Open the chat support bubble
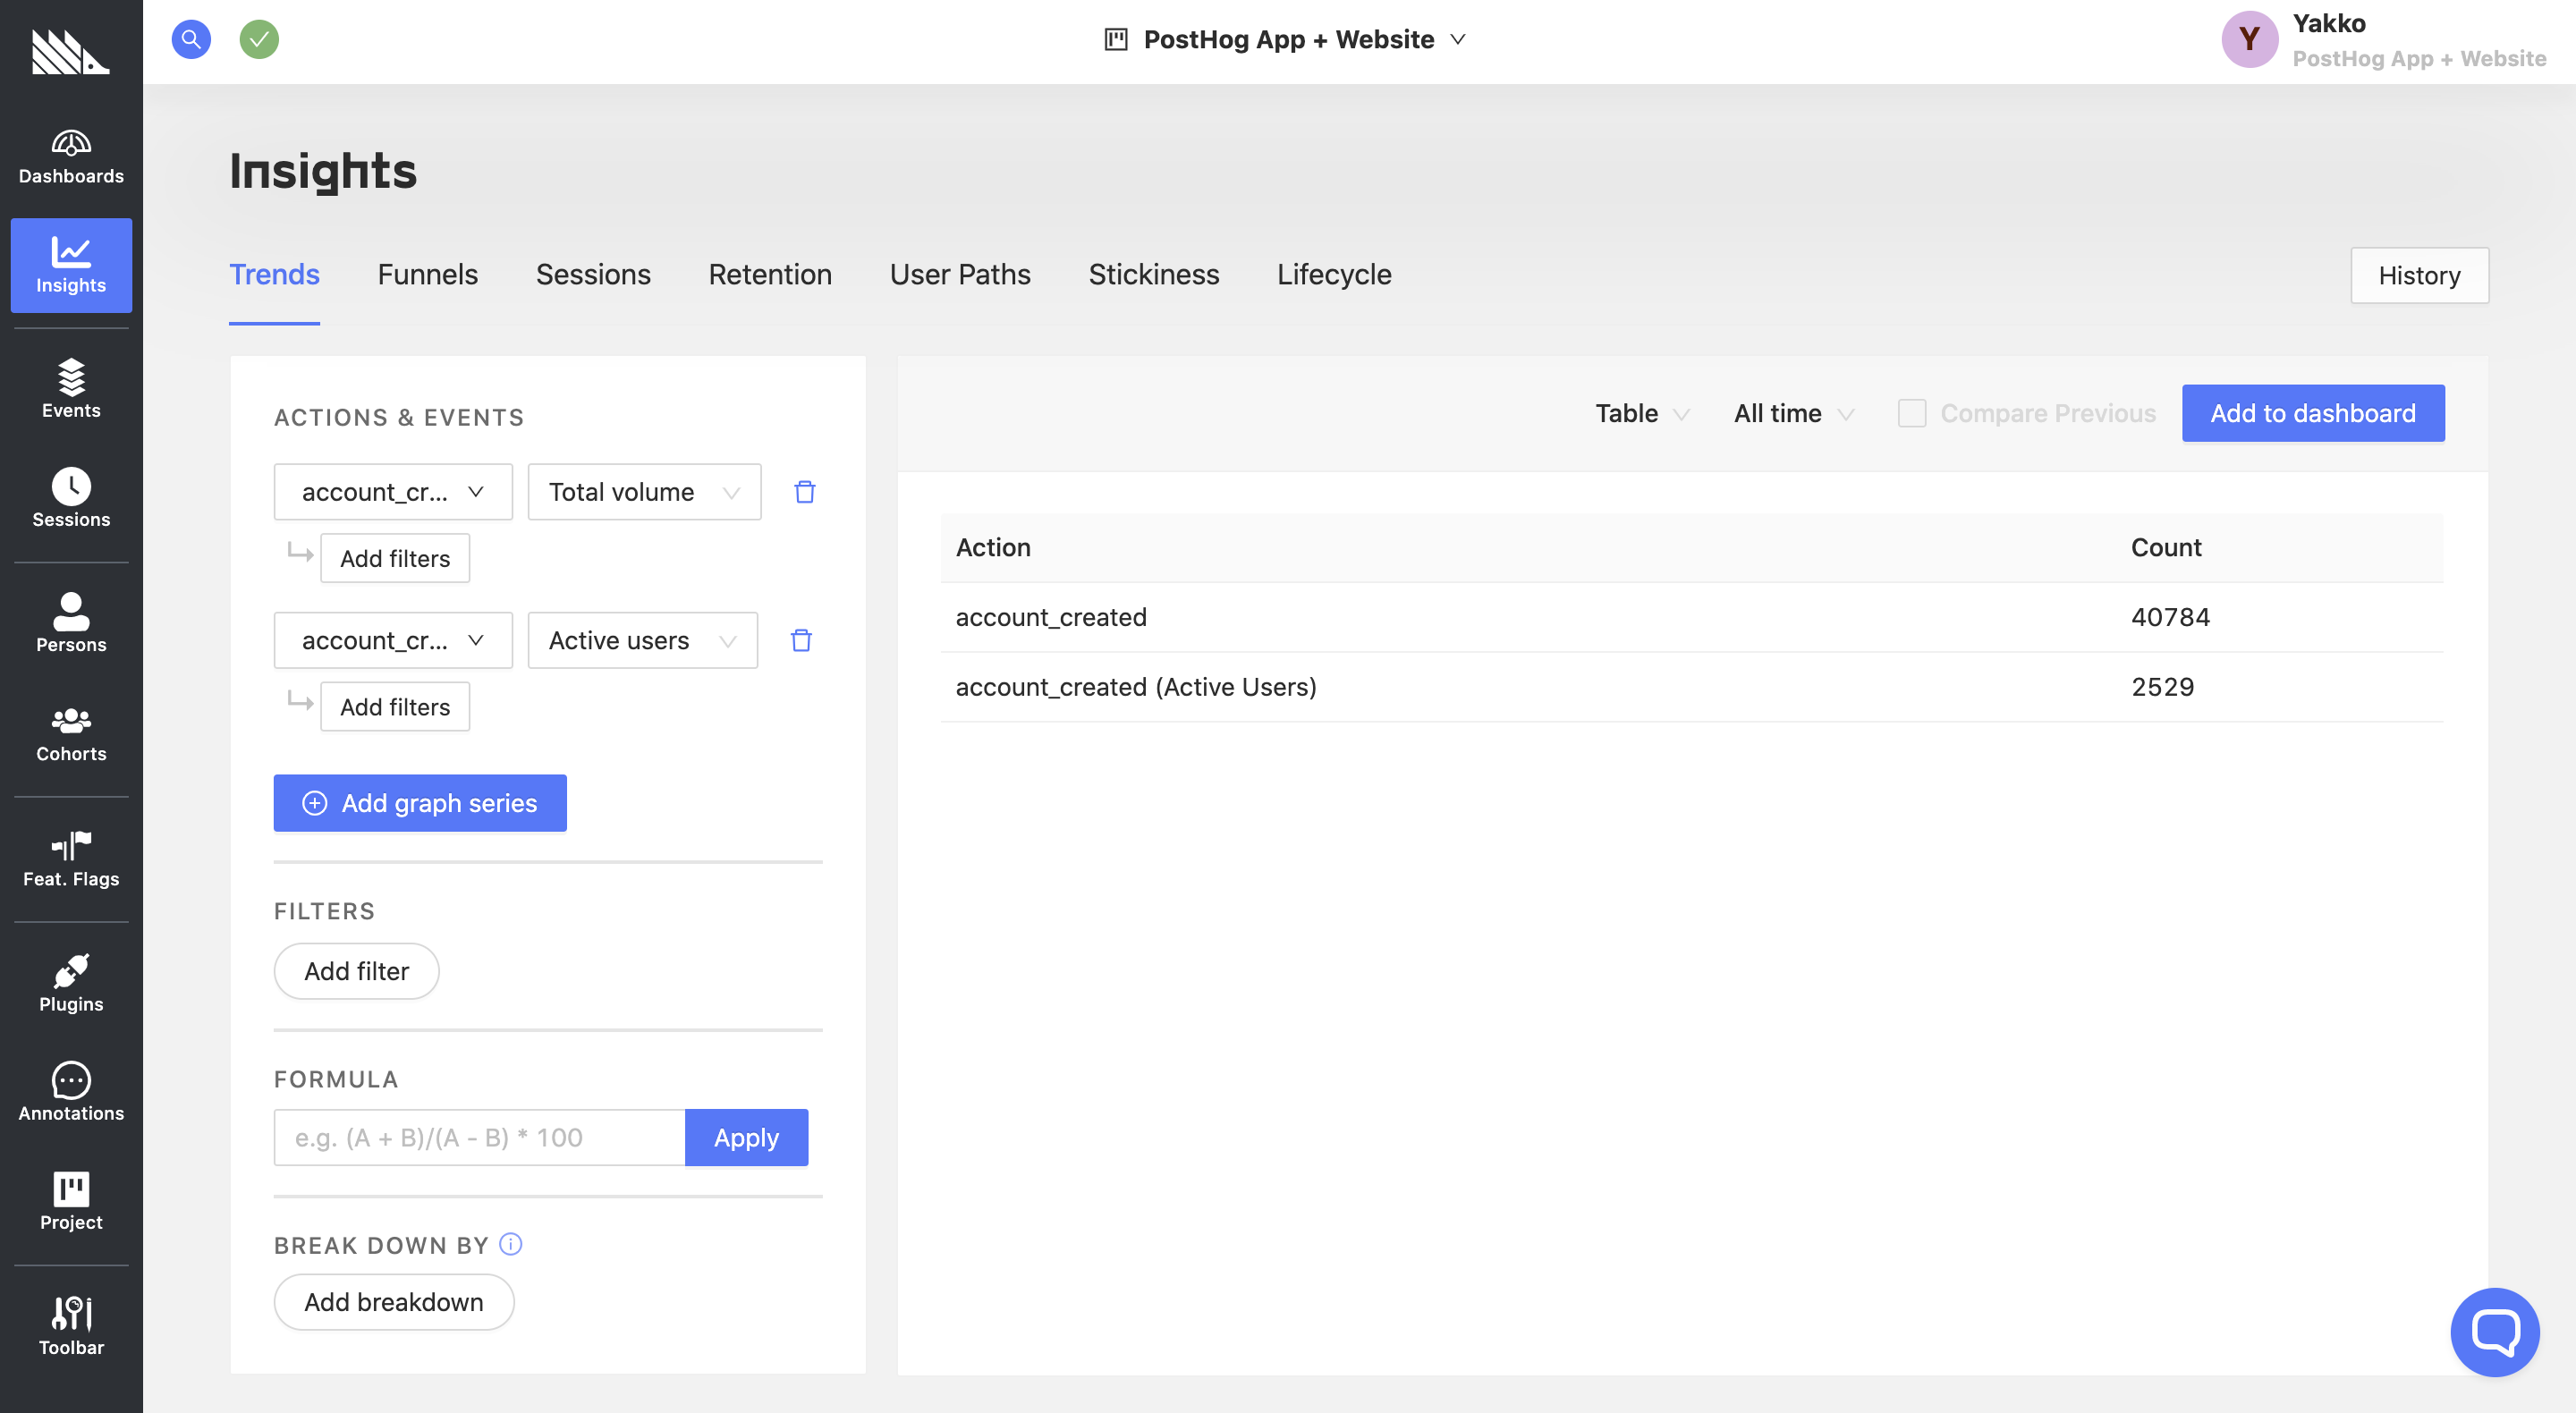The height and width of the screenshot is (1413, 2576). tap(2494, 1331)
